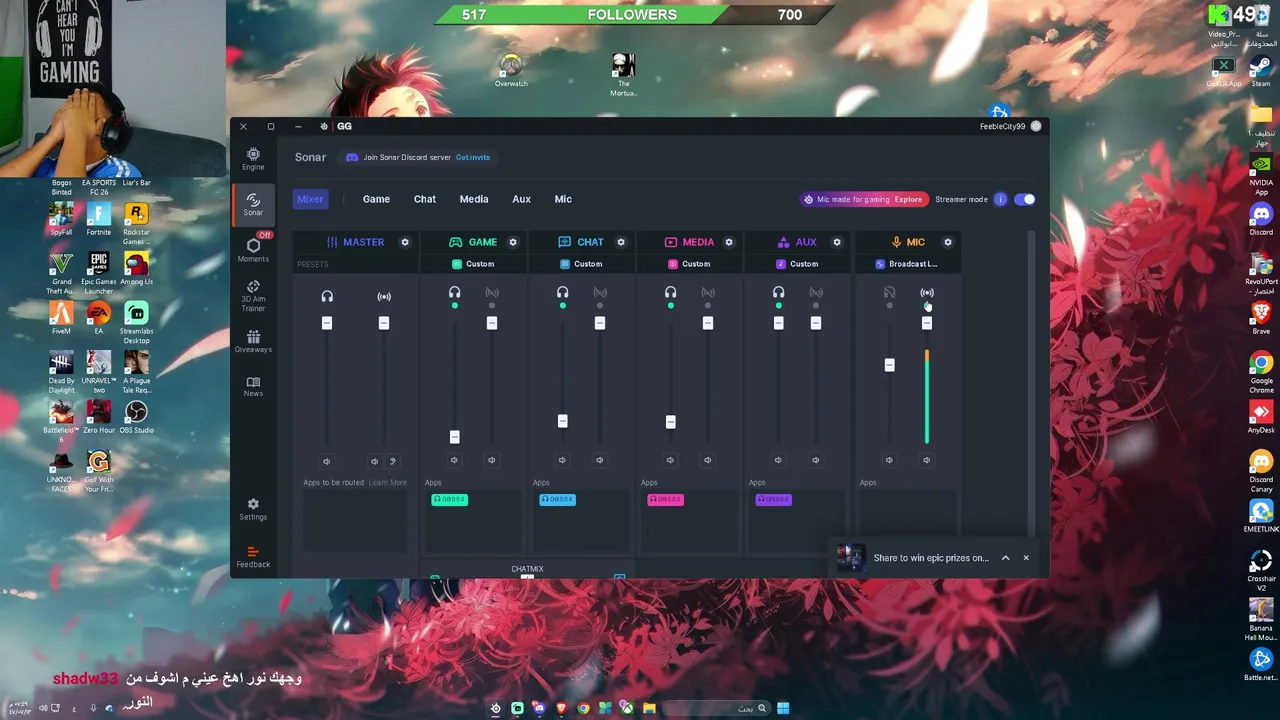Open the AnyDesk desktop icon
Image resolution: width=1280 pixels, height=720 pixels.
(x=1261, y=418)
